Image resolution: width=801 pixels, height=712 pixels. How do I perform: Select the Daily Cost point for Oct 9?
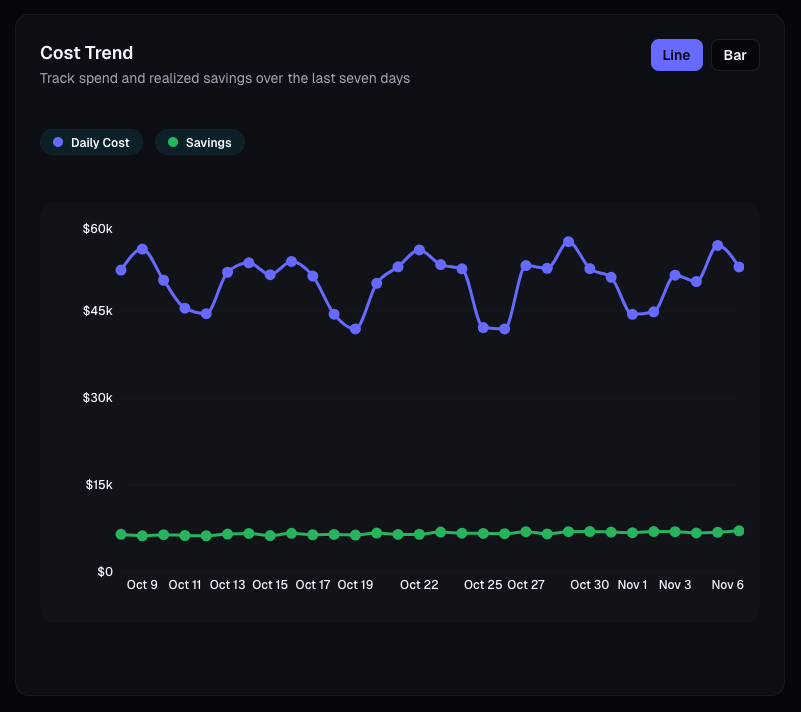[142, 249]
